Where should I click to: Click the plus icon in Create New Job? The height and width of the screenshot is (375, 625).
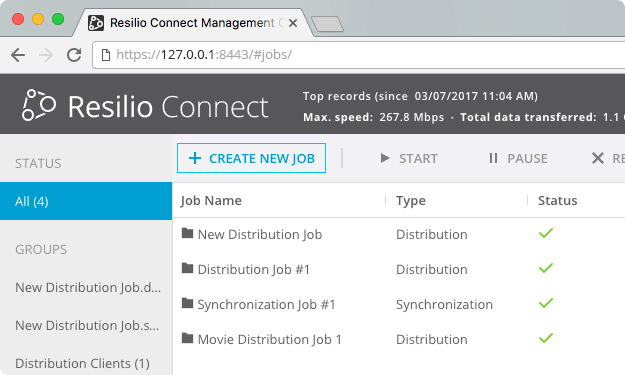[195, 158]
